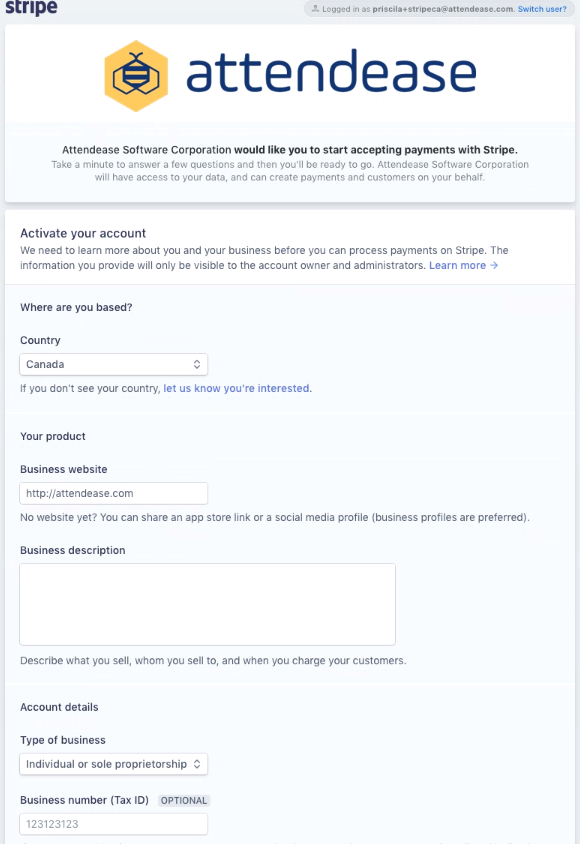Click the chevron on Type of business selector
Viewport: 580px width, 844px height.
point(197,764)
